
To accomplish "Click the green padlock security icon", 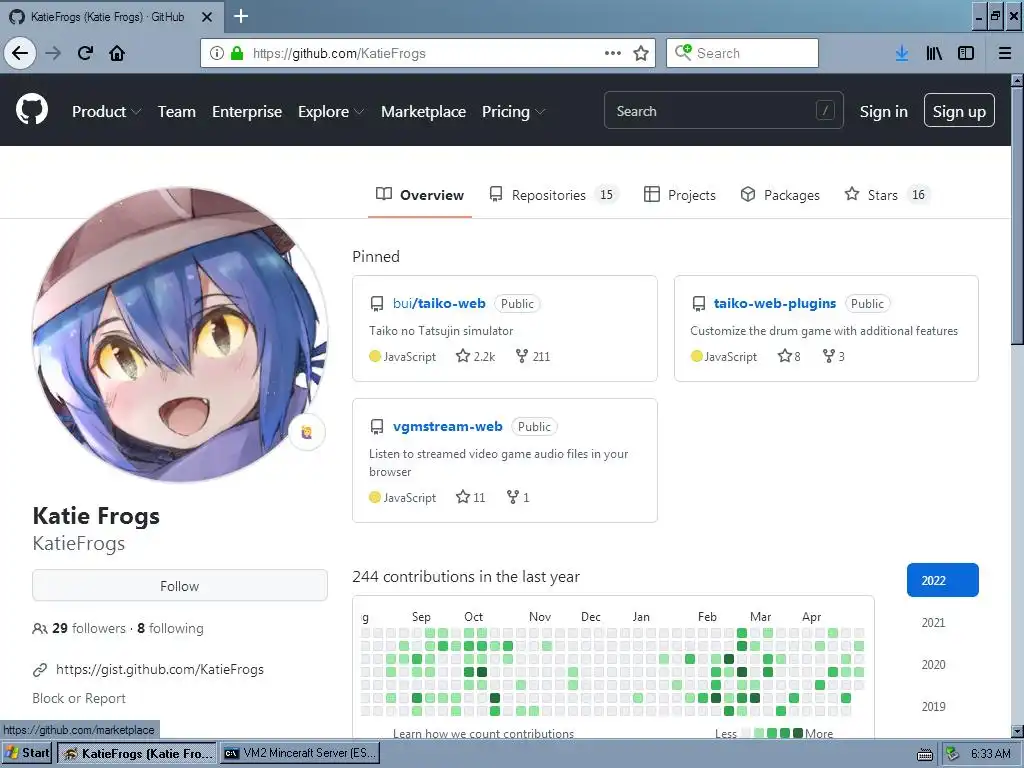I will 237,53.
